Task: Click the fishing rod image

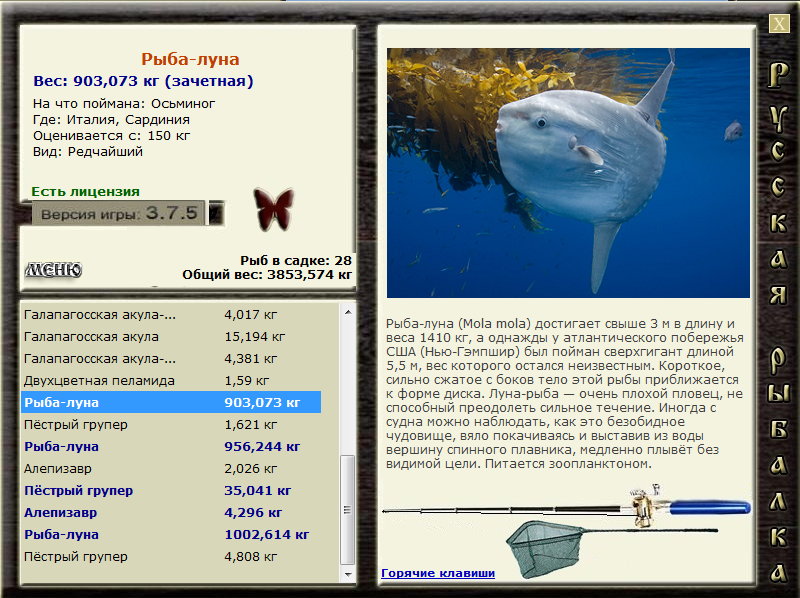Action: (x=566, y=505)
